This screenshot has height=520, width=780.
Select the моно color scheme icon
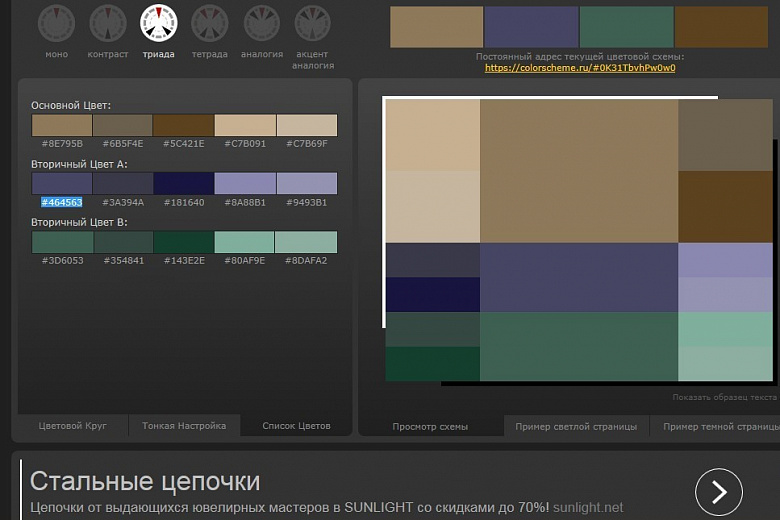click(x=56, y=23)
